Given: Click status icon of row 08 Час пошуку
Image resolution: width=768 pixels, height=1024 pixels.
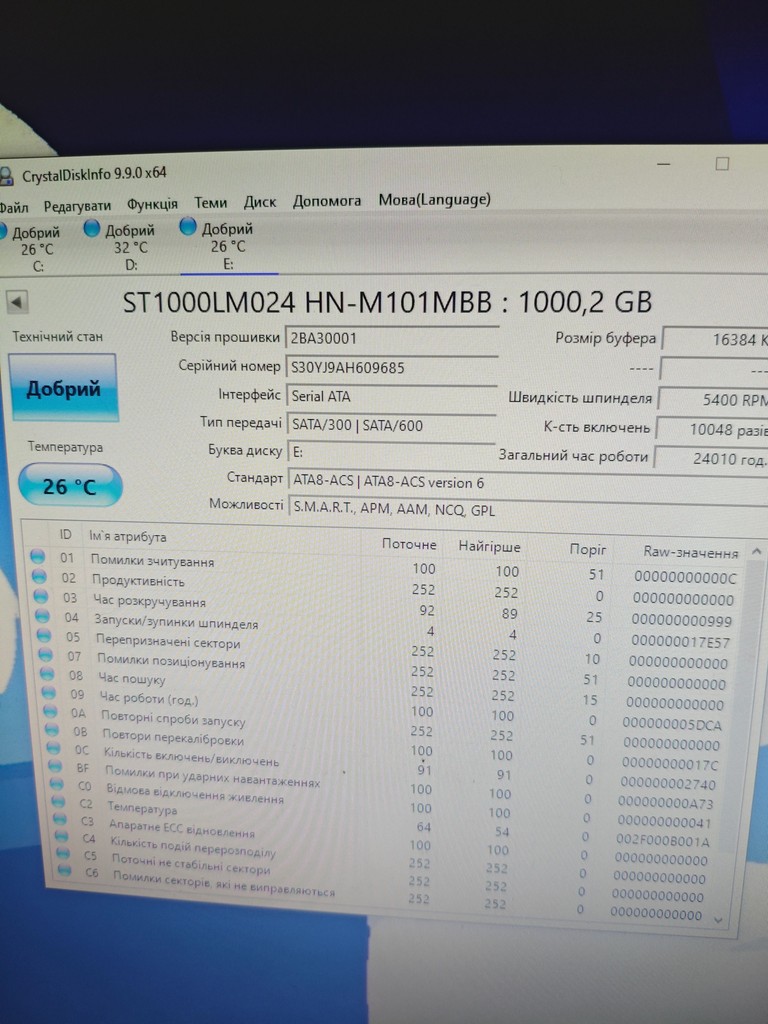Looking at the screenshot, I should coord(48,673).
